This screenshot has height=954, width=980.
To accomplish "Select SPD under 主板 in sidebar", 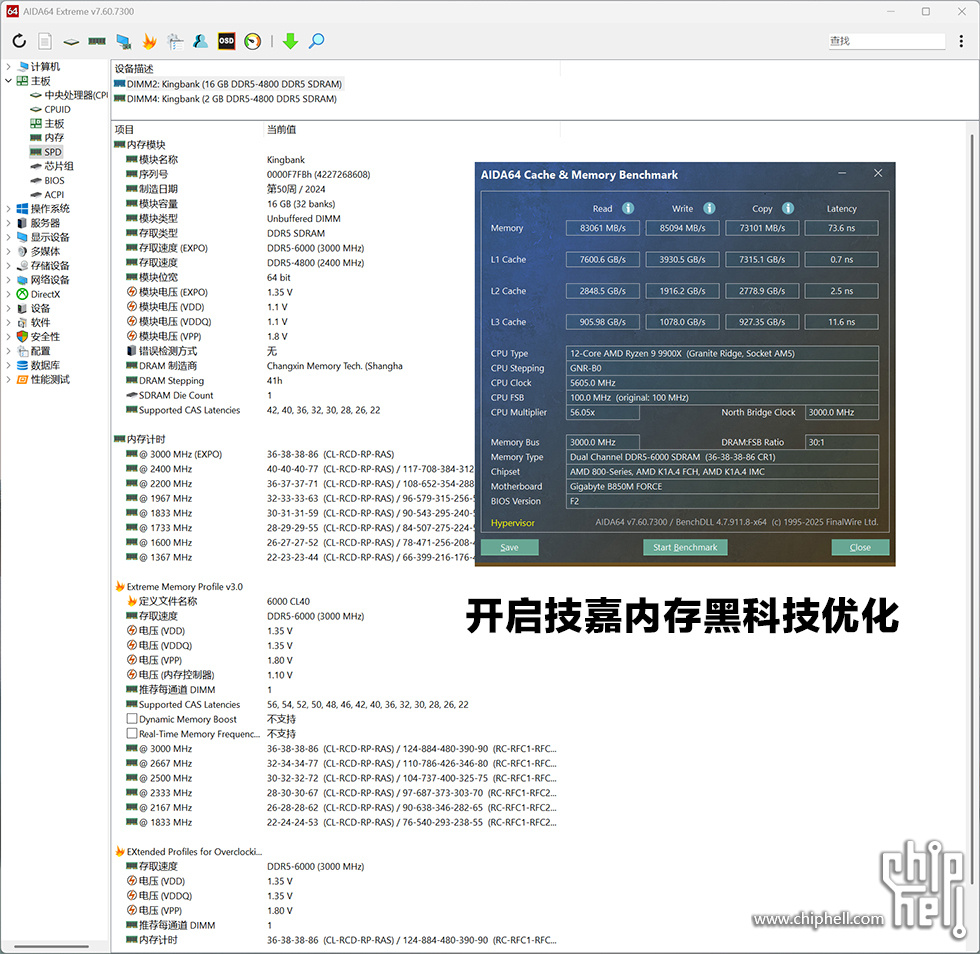I will click(x=52, y=152).
